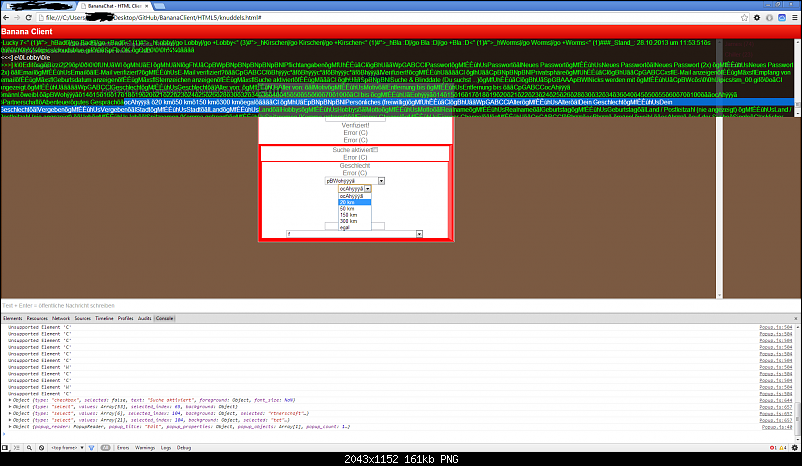Close the BananaChat browser tab
Viewport: 802px width, 466px height.
point(147,6)
